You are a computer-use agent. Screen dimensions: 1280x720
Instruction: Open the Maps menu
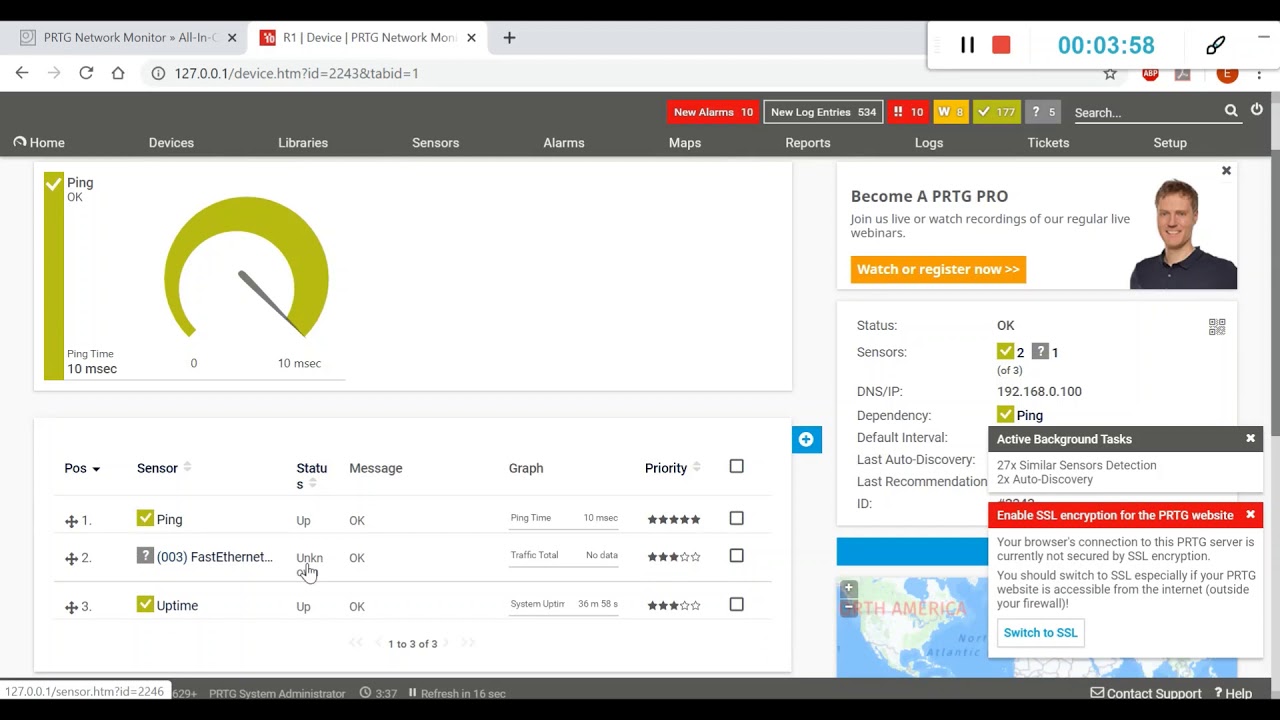coord(685,143)
